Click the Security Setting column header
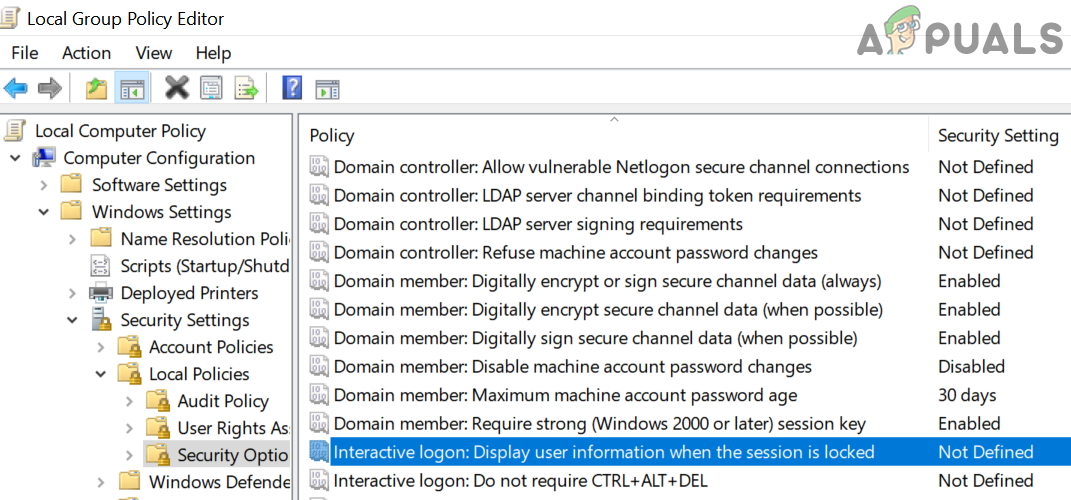Viewport: 1071px width, 500px height. pos(997,136)
